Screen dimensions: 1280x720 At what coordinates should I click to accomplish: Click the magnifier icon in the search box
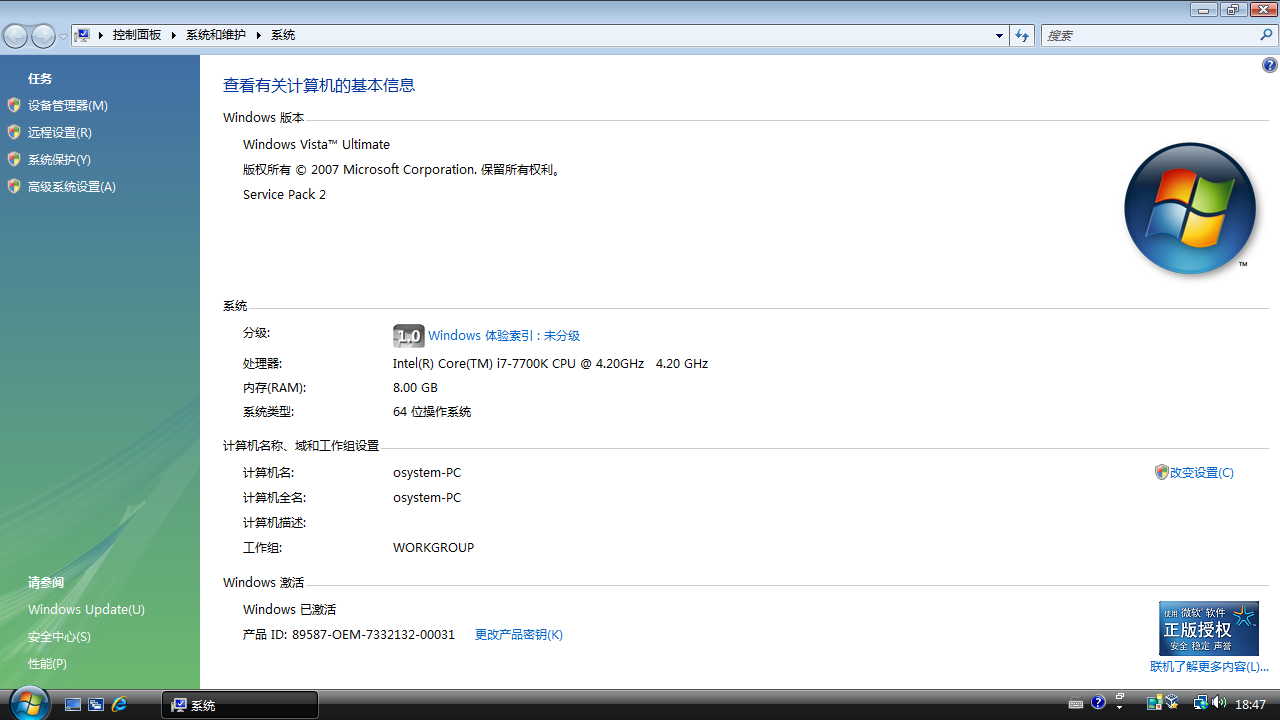[x=1267, y=35]
